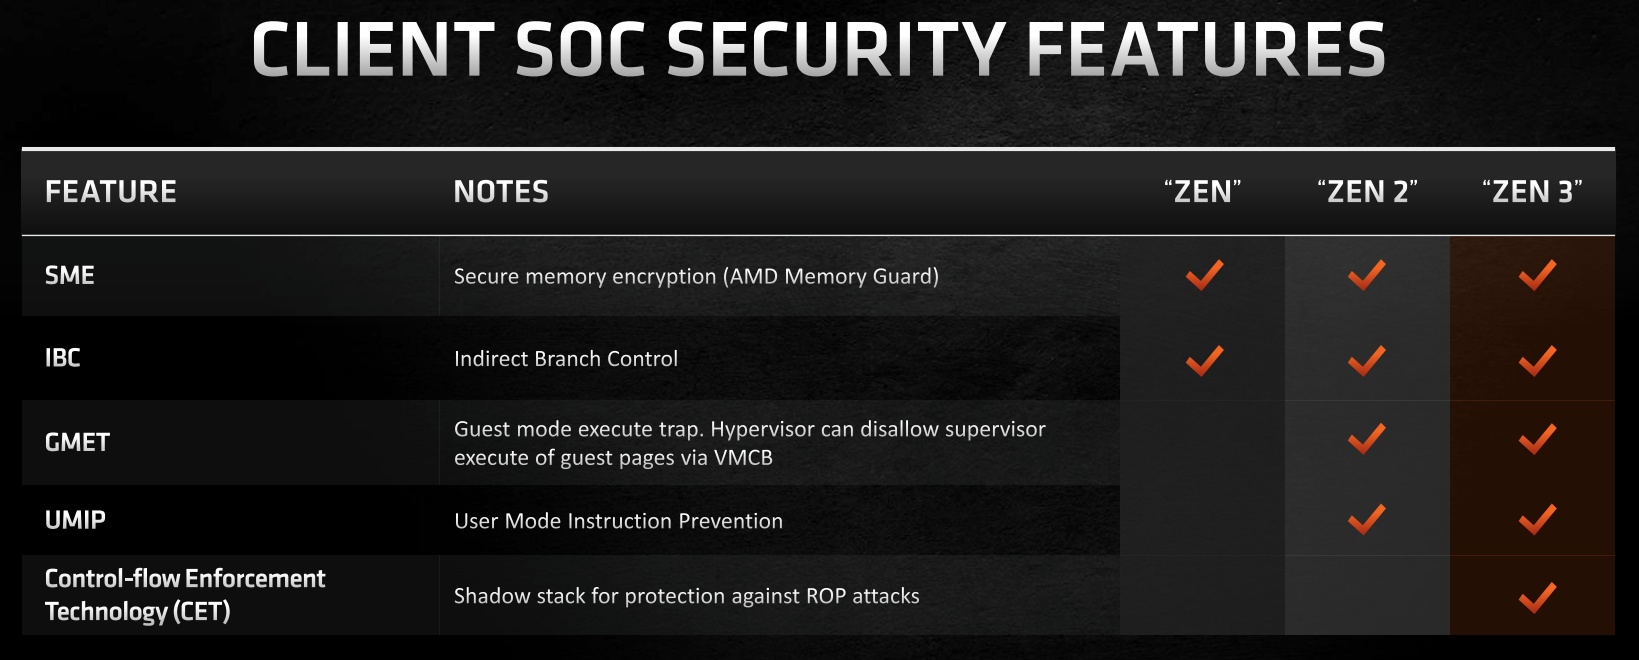Viewport: 1639px width, 660px height.
Task: Click the UMIP checkmark under Zen 3
Action: [x=1537, y=520]
